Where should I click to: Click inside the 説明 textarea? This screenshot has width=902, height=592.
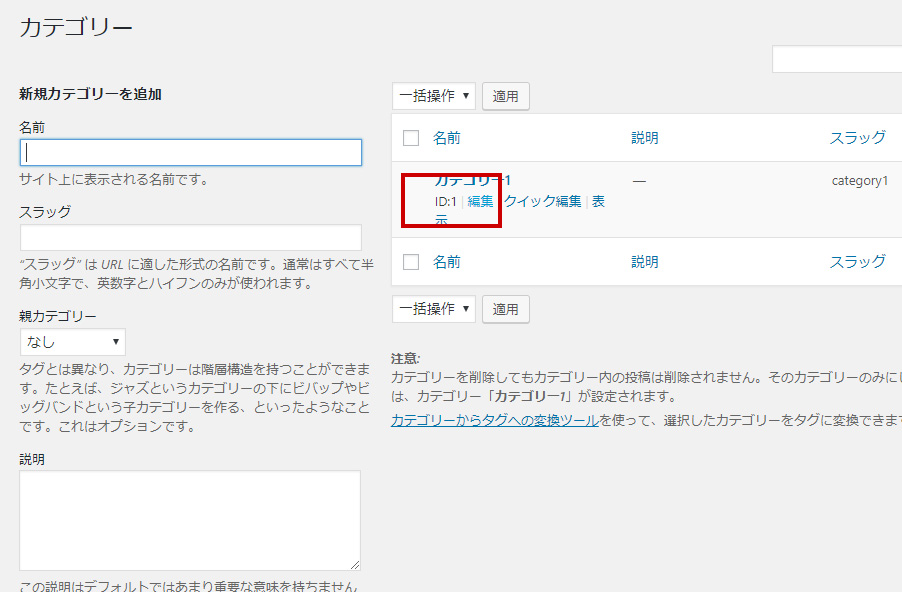(x=190, y=520)
